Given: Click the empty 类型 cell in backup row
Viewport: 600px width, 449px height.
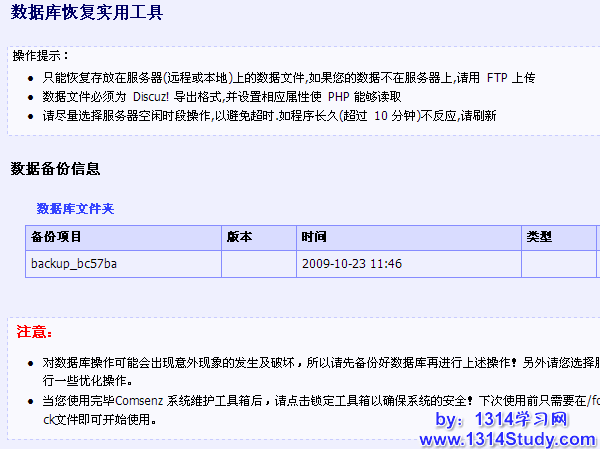Looking at the screenshot, I should pos(557,264).
